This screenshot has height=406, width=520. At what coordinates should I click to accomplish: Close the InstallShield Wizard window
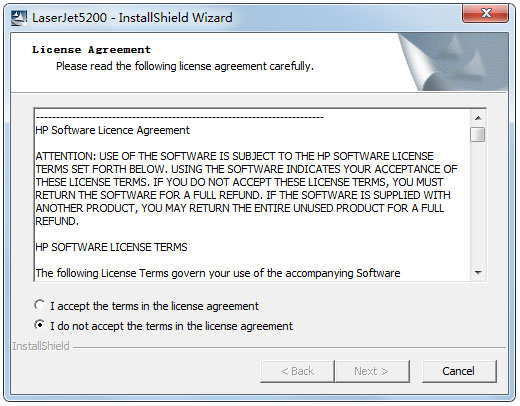coord(485,14)
